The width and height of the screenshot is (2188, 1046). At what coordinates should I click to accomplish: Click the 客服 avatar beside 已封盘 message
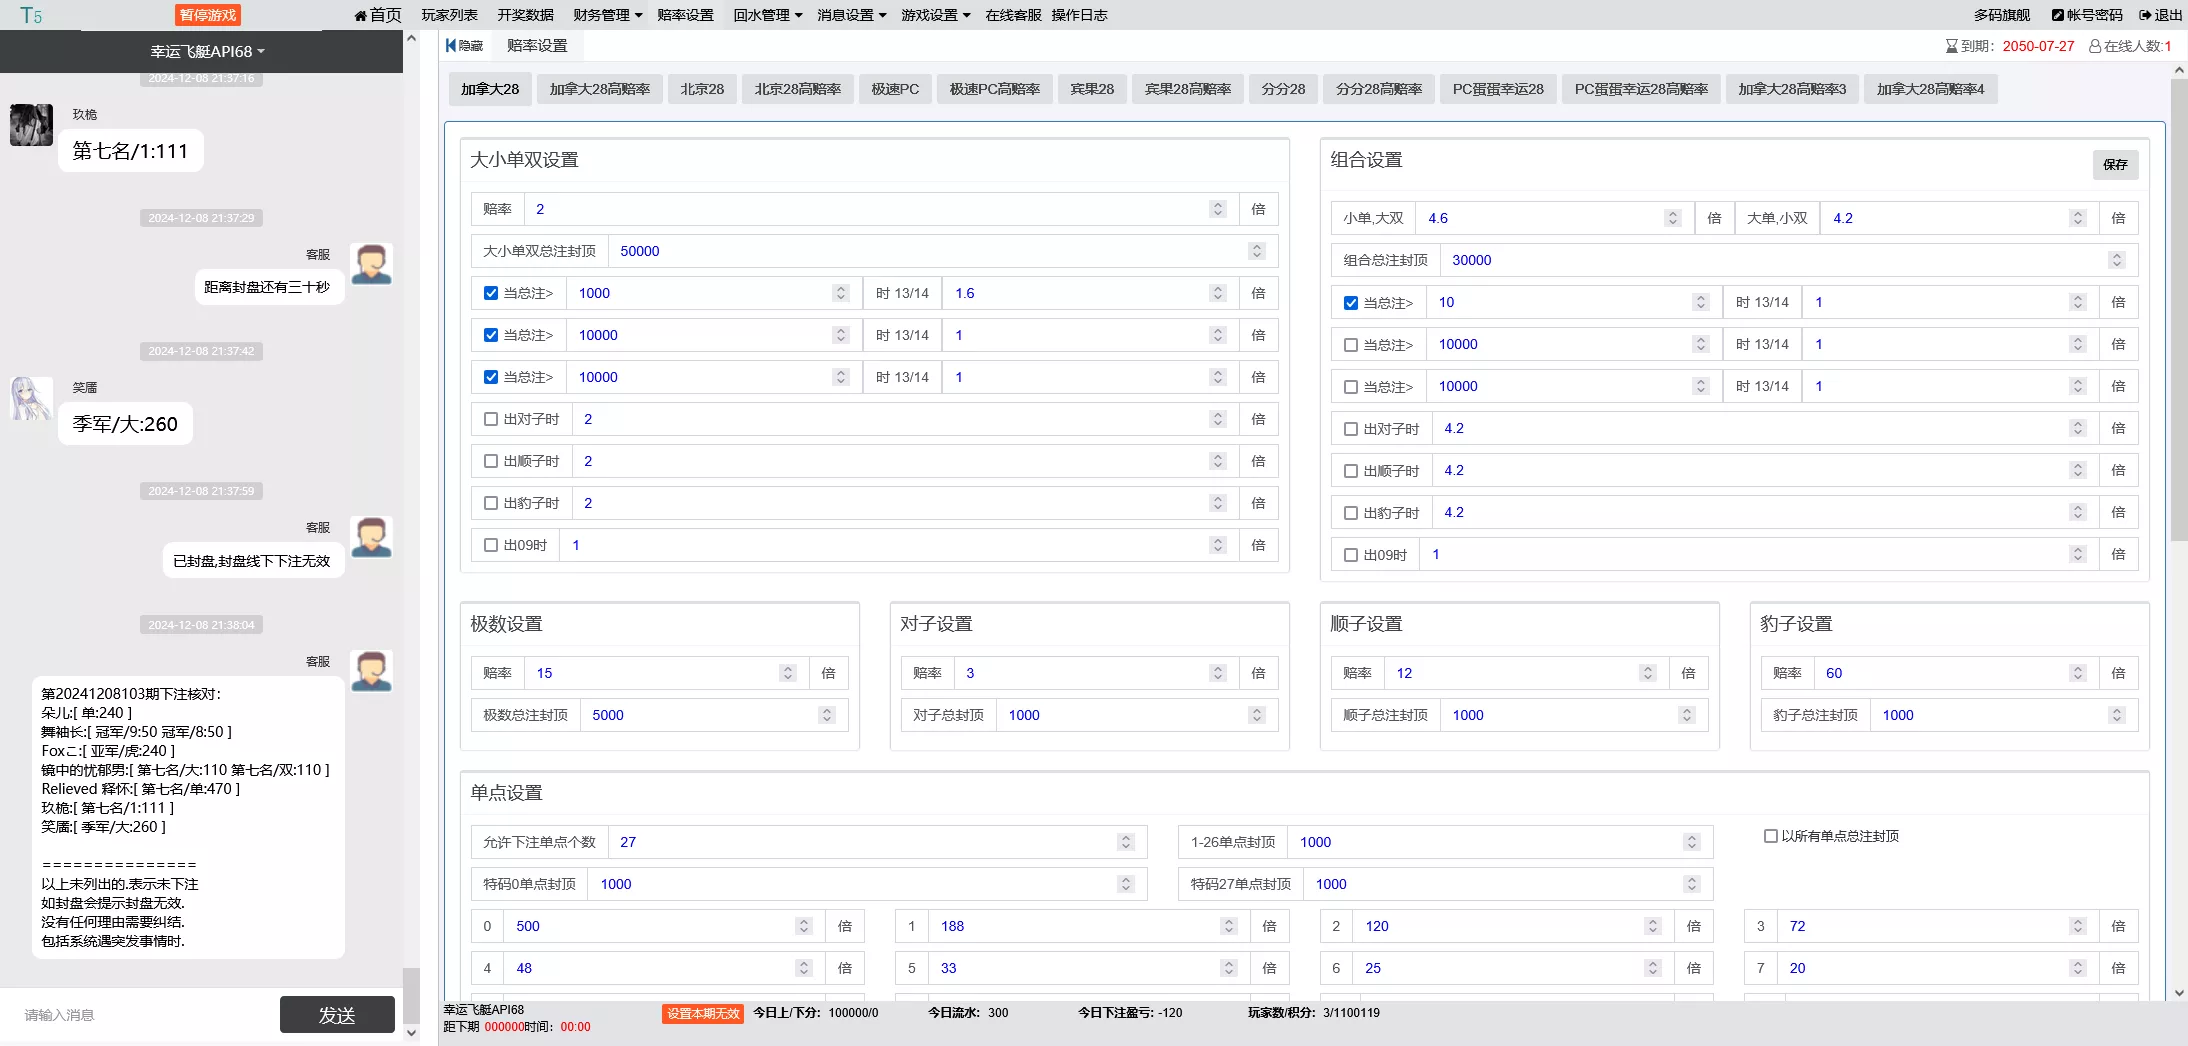pyautogui.click(x=371, y=538)
